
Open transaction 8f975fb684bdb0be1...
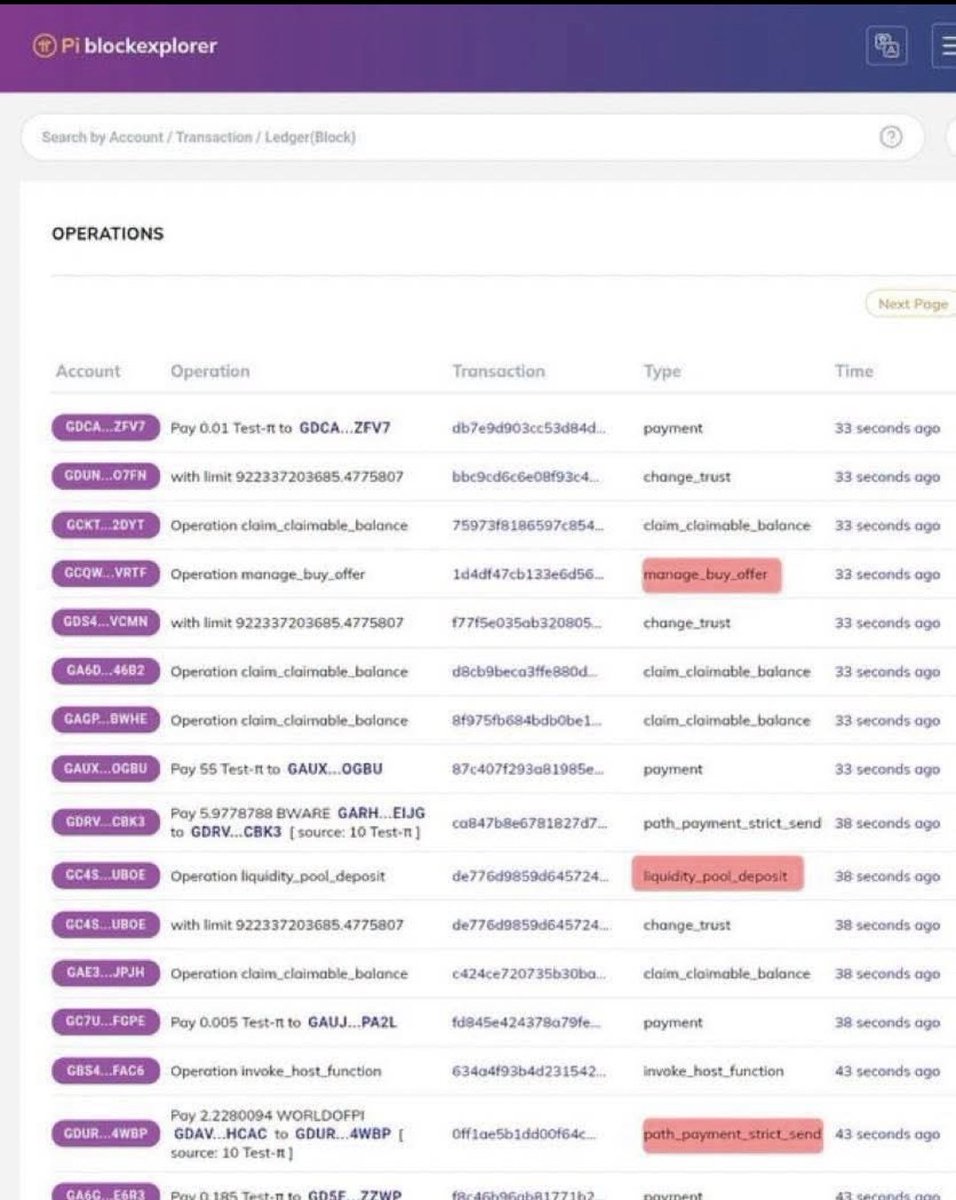527,720
